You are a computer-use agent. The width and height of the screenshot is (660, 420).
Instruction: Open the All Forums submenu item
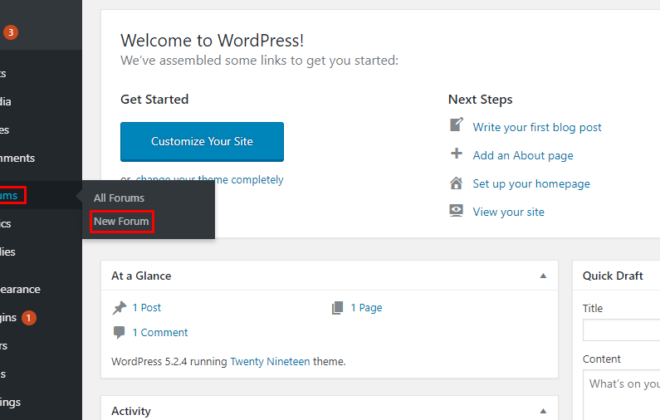click(119, 198)
